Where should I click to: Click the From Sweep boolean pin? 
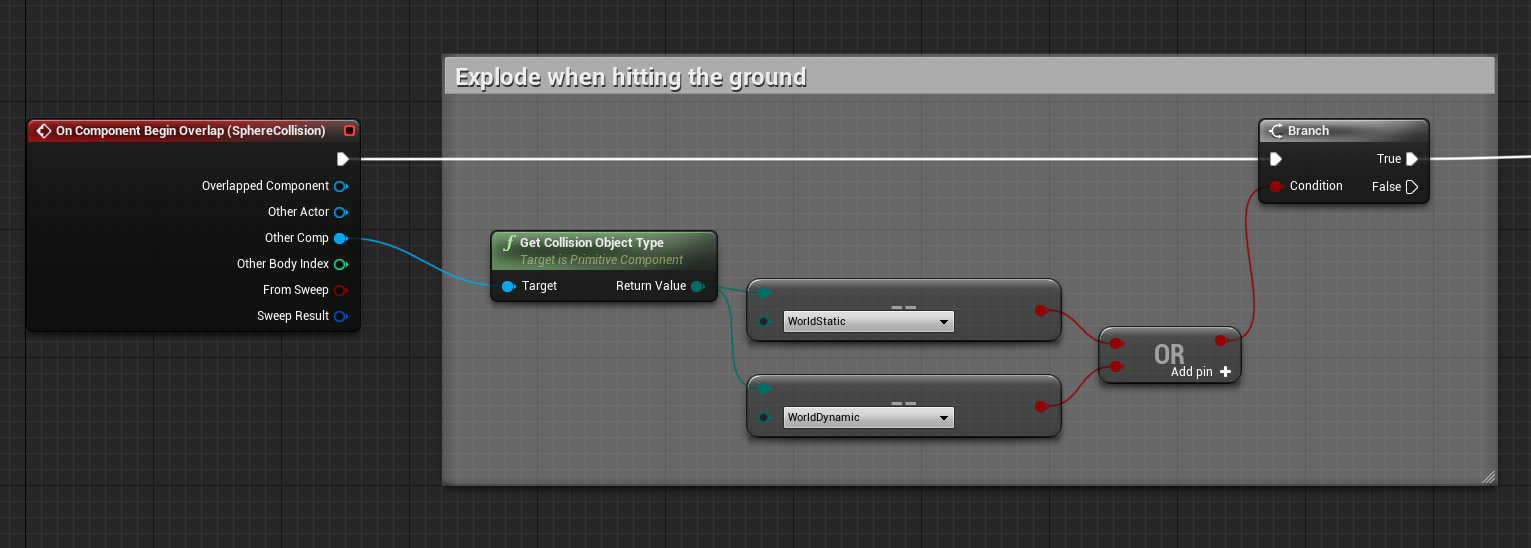click(x=340, y=290)
